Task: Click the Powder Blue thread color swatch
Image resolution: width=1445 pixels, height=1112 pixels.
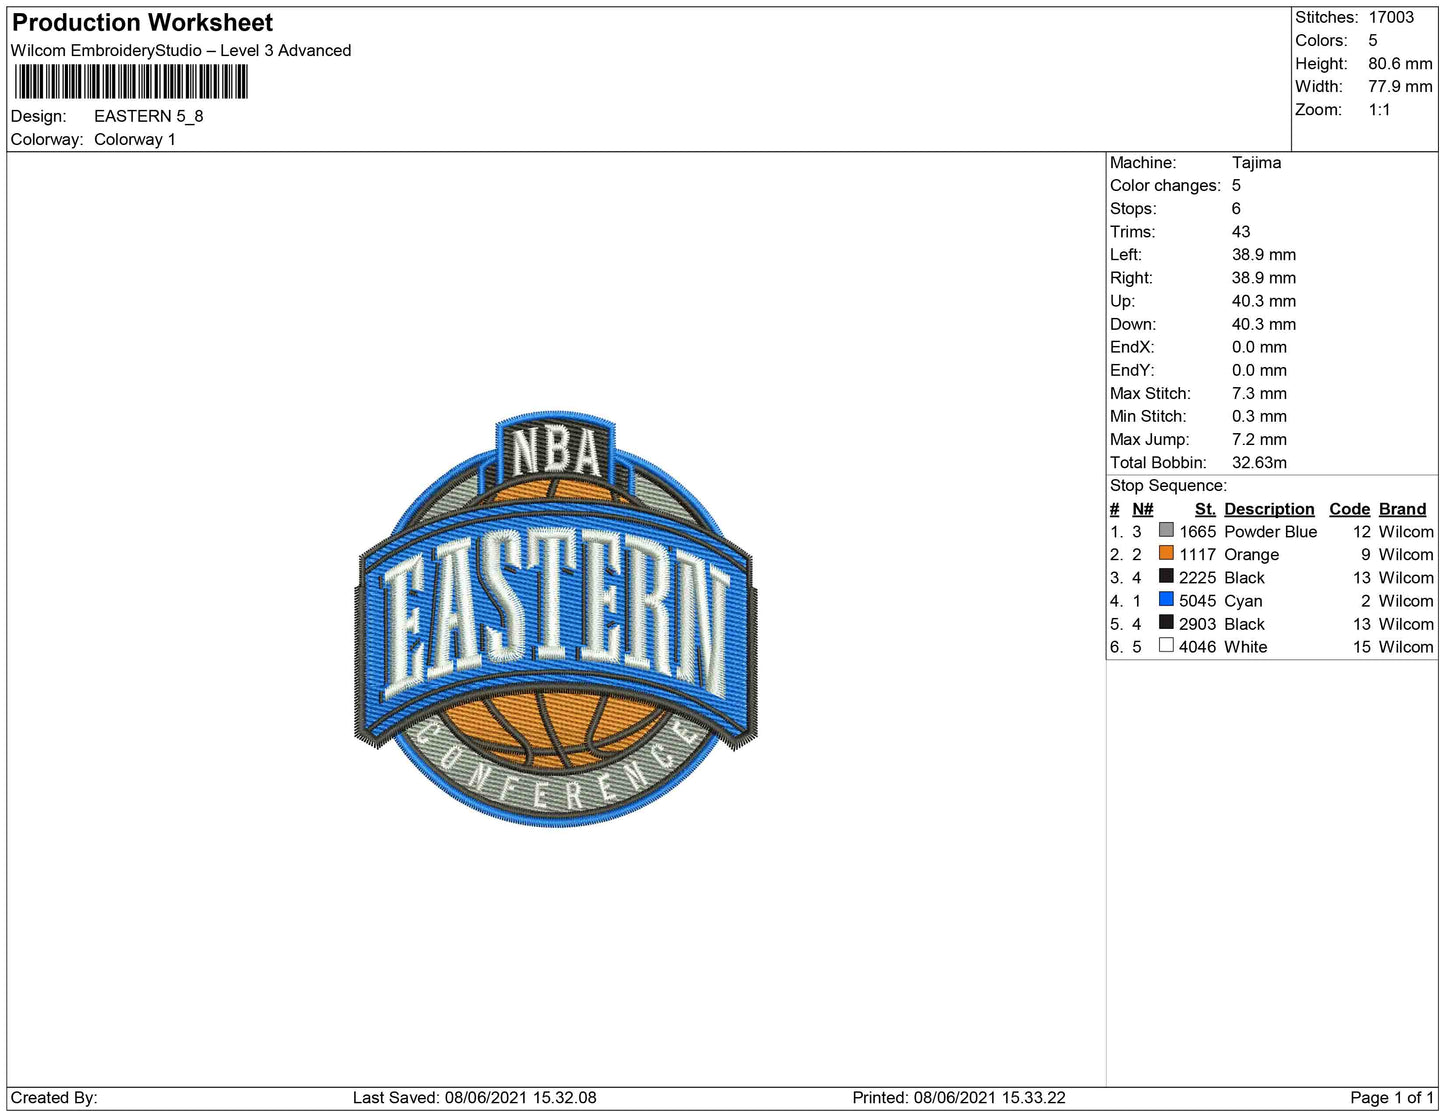Action: coord(1166,530)
